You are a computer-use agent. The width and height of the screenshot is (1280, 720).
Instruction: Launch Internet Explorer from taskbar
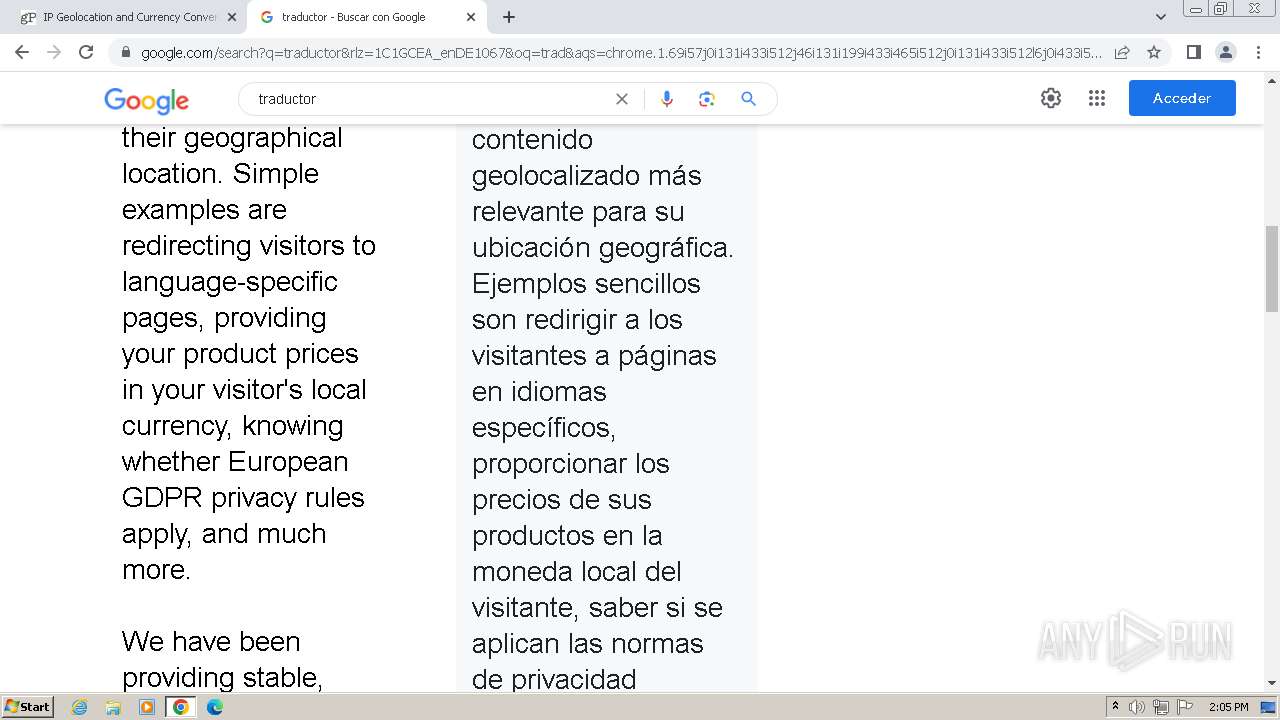(80, 707)
